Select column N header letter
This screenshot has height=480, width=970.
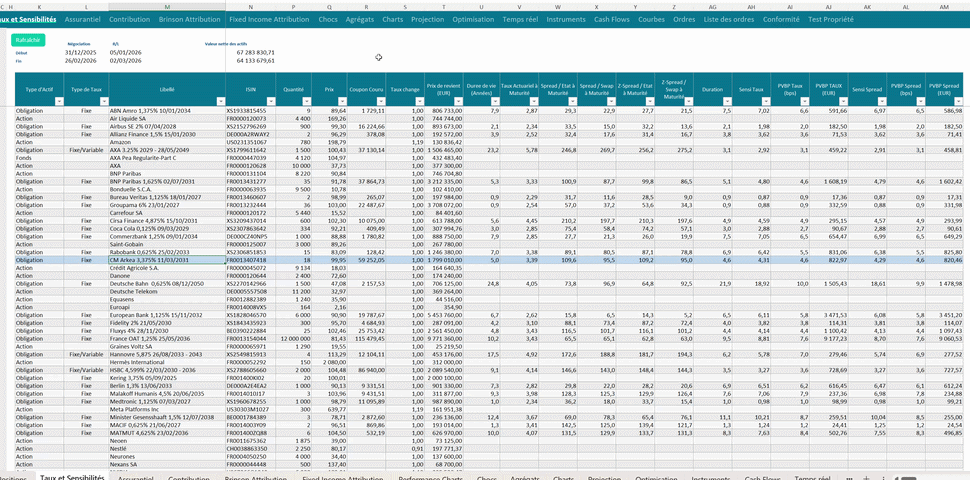251,6
